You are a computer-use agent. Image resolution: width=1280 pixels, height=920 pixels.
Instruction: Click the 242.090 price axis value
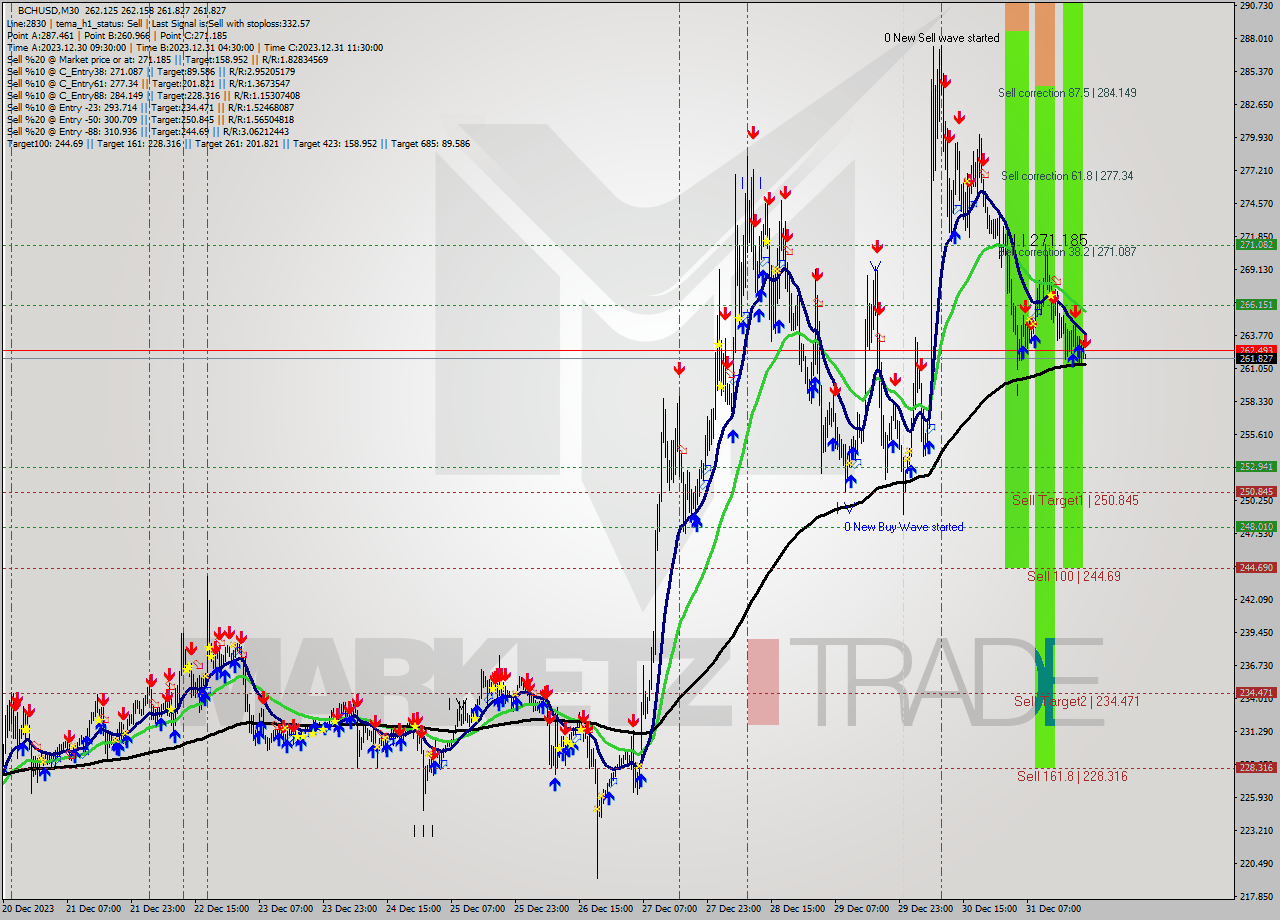(x=1256, y=600)
